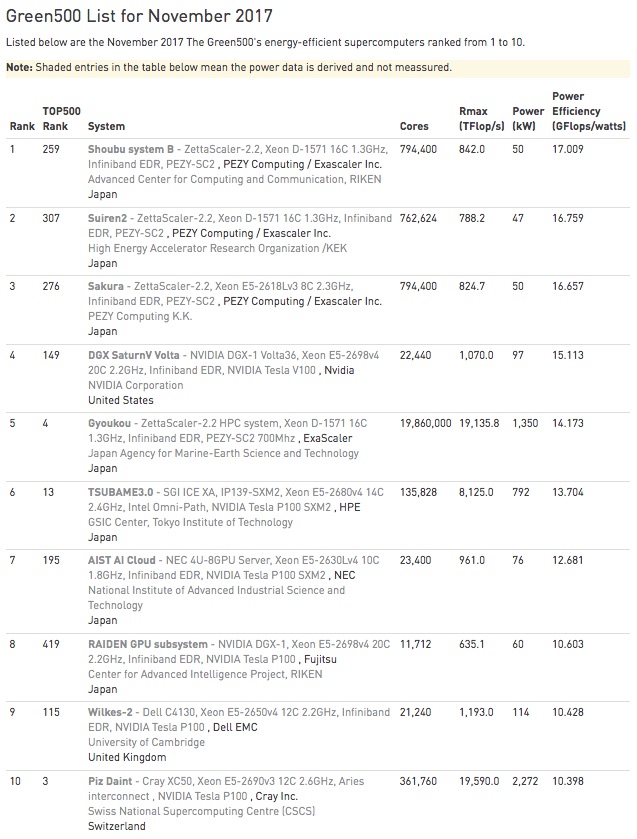Click the Power (kW) column header
637x839 pixels.
(528, 118)
